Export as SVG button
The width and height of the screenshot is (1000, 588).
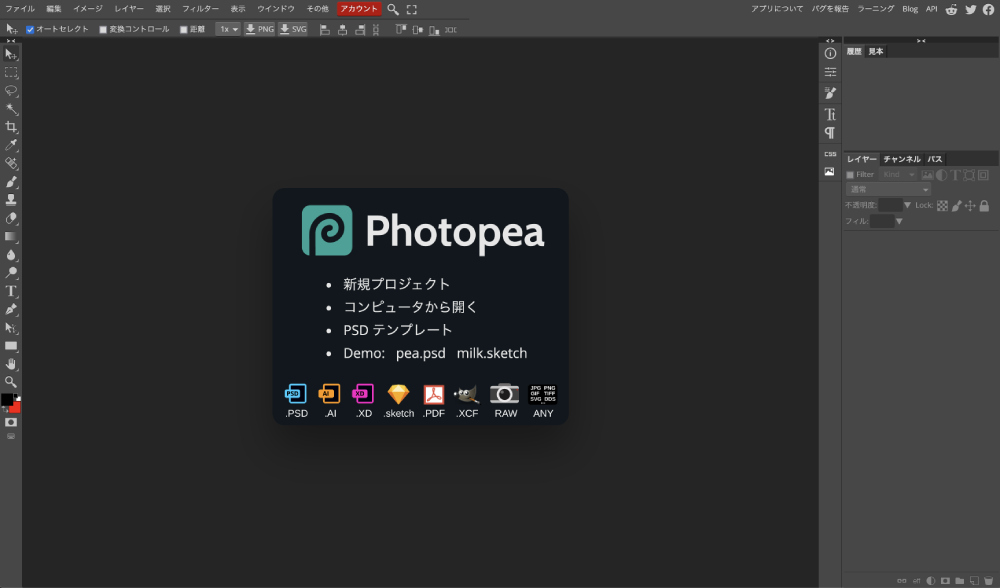[293, 29]
